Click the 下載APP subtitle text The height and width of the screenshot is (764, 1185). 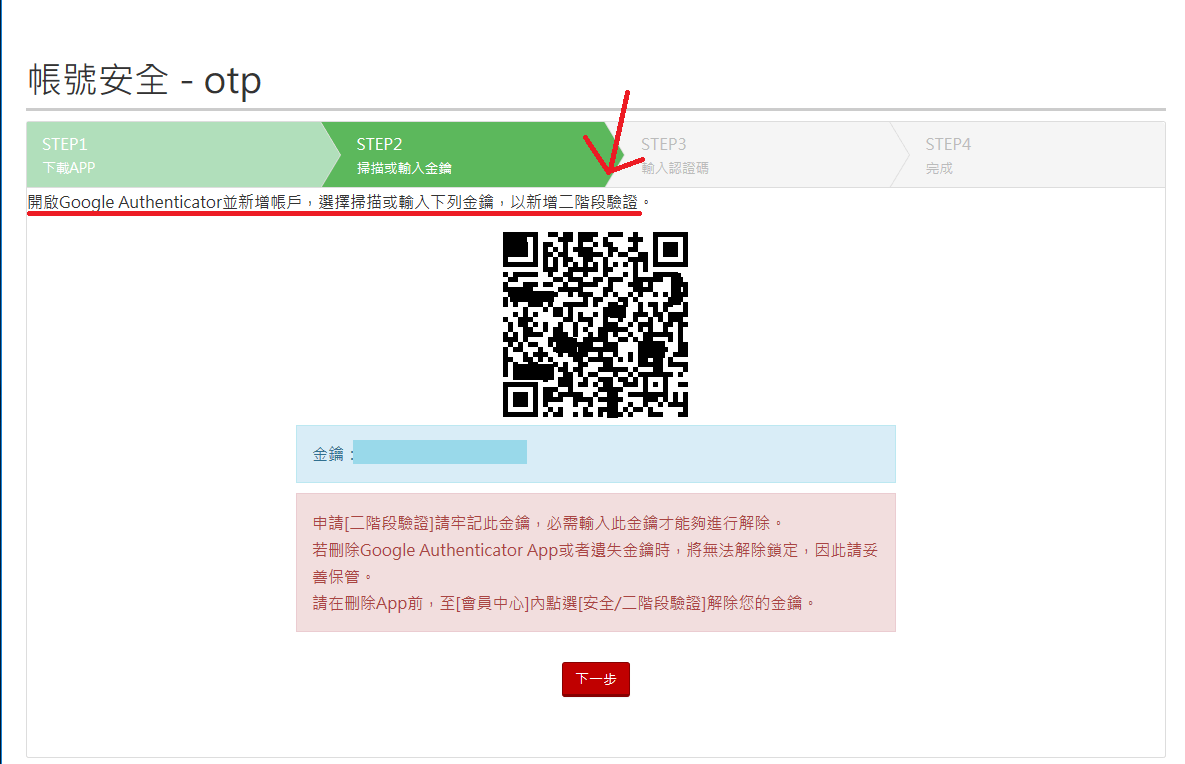click(69, 168)
